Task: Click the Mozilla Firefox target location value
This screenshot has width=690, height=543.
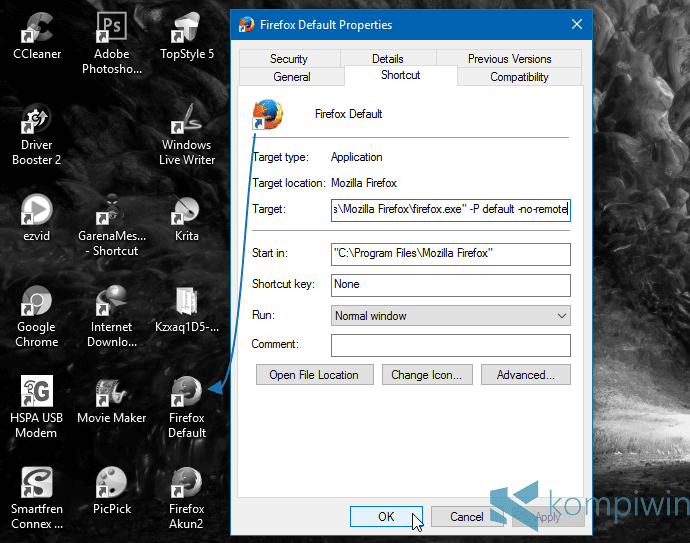Action: pyautogui.click(x=364, y=183)
